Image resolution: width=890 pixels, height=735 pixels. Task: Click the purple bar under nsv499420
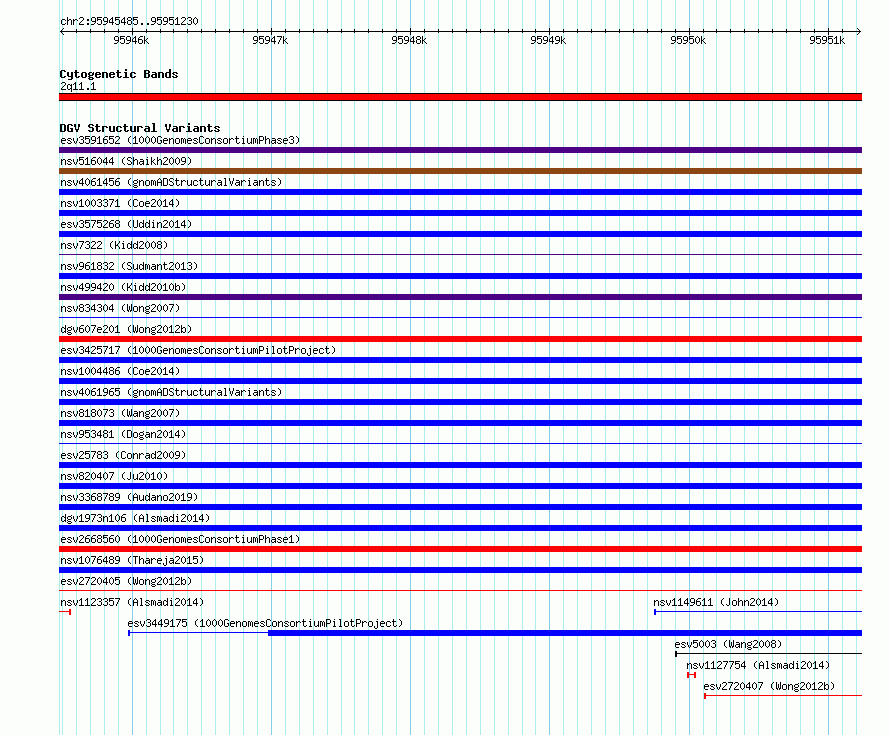coord(460,297)
